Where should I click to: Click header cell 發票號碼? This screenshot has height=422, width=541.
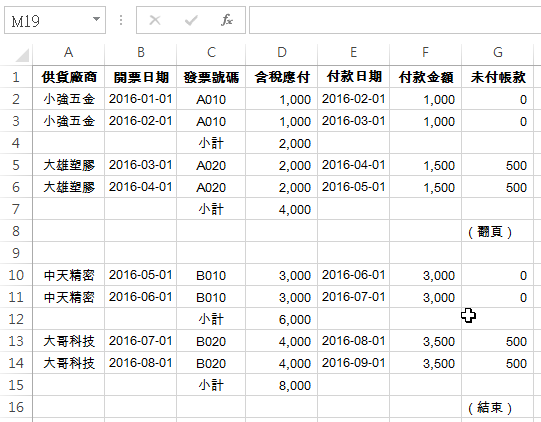coord(211,77)
